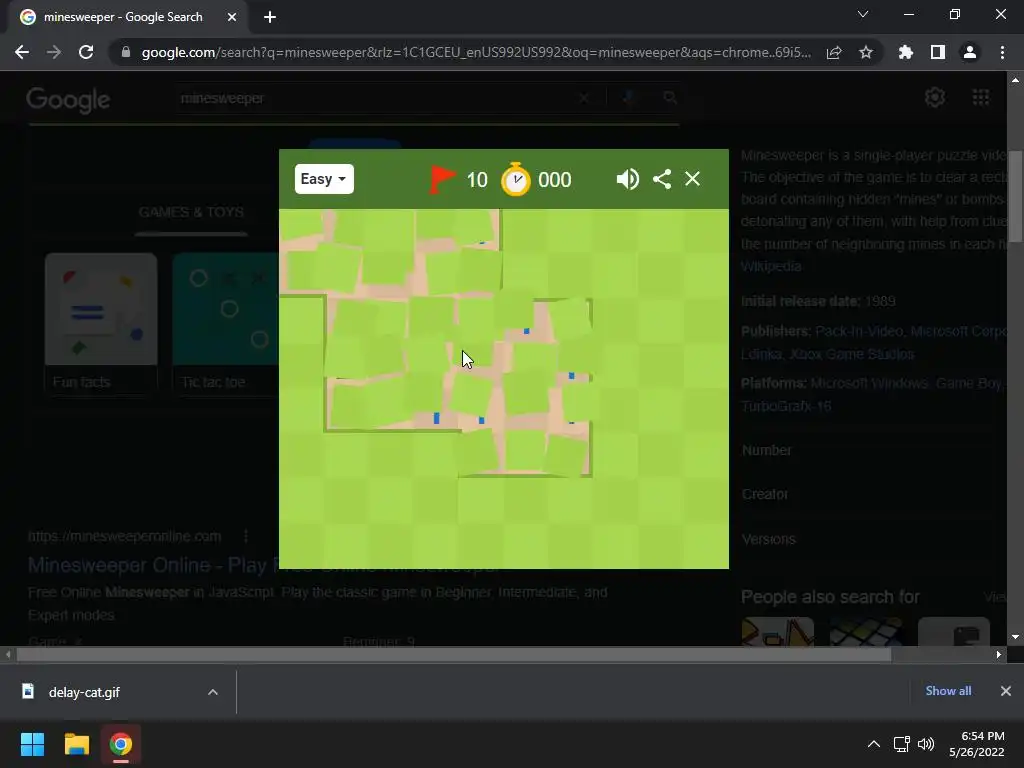Click the 'People also search for' heading

tap(830, 597)
